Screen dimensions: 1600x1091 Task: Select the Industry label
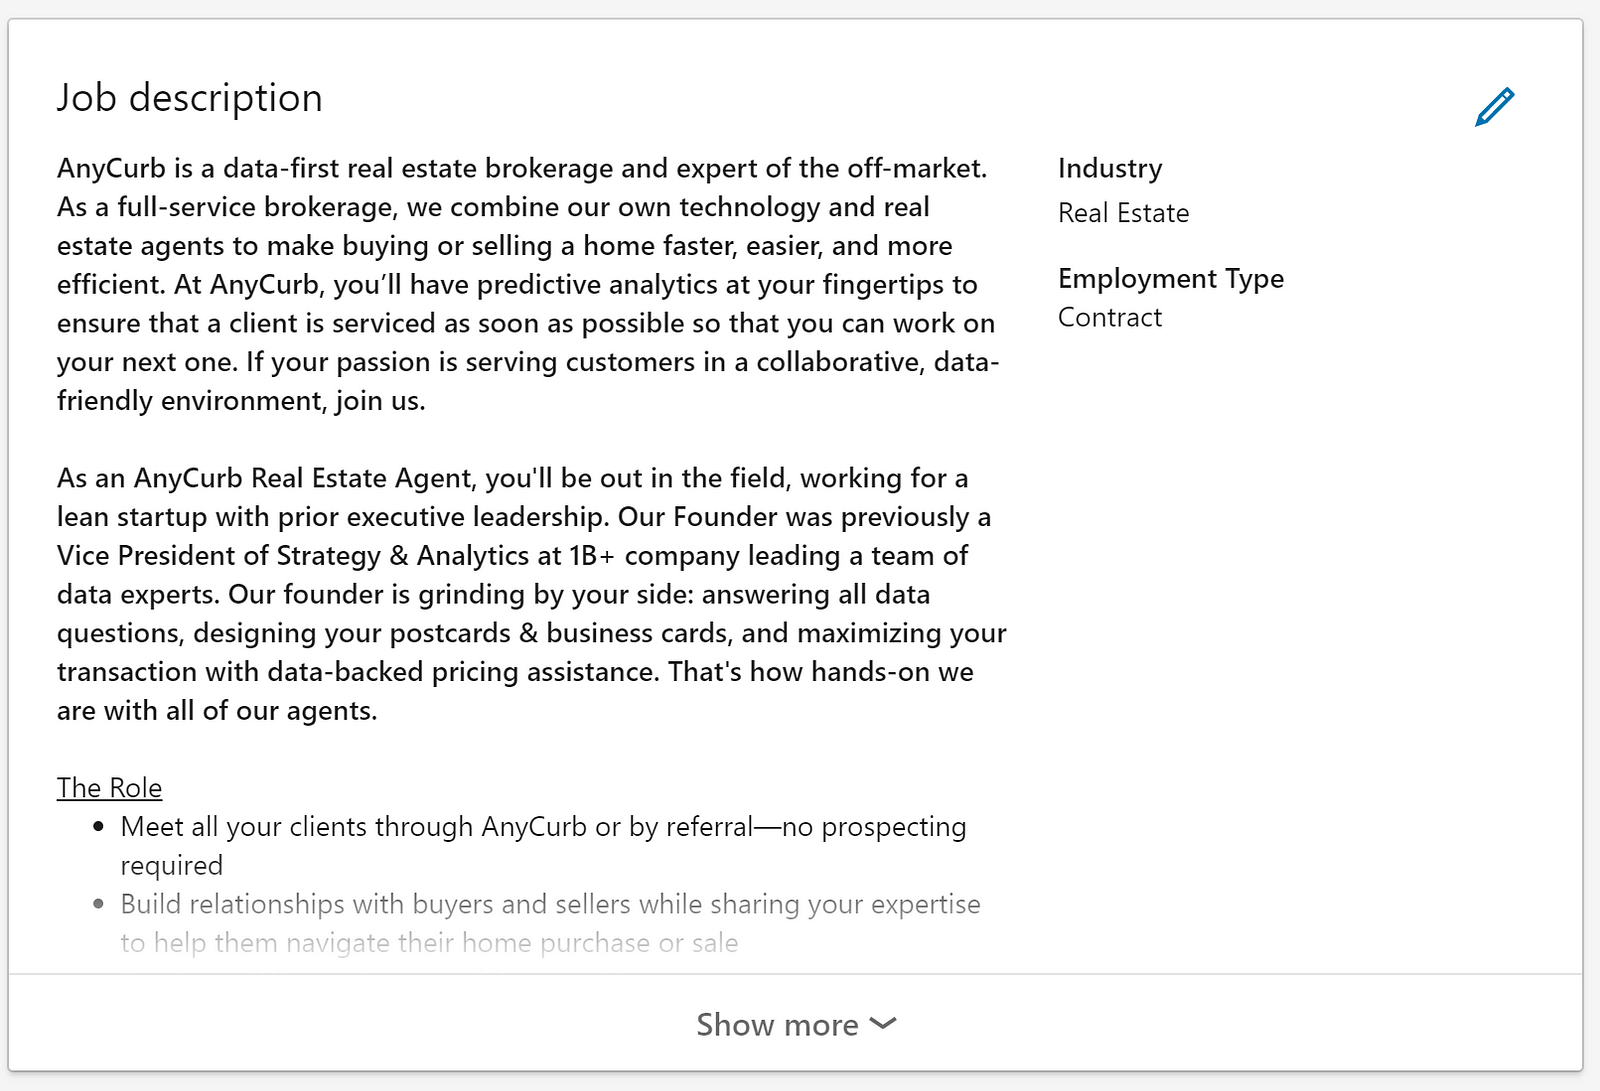[1110, 168]
